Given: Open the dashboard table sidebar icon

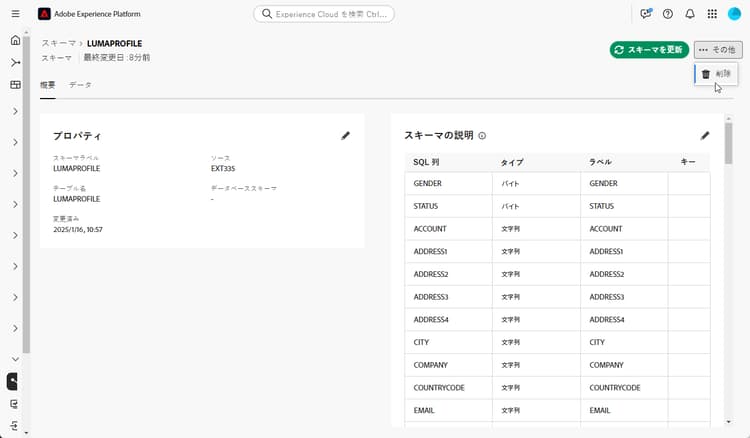Looking at the screenshot, I should click(x=15, y=85).
